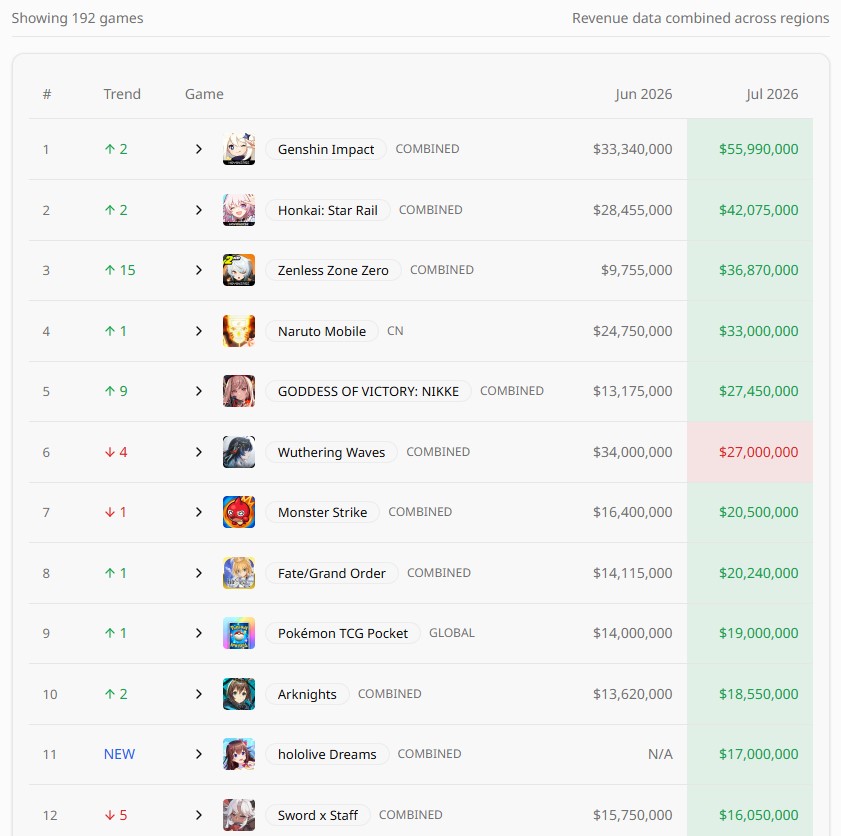Expand the Naruto Mobile row chevron
Image resolution: width=841 pixels, height=836 pixels.
(x=199, y=331)
